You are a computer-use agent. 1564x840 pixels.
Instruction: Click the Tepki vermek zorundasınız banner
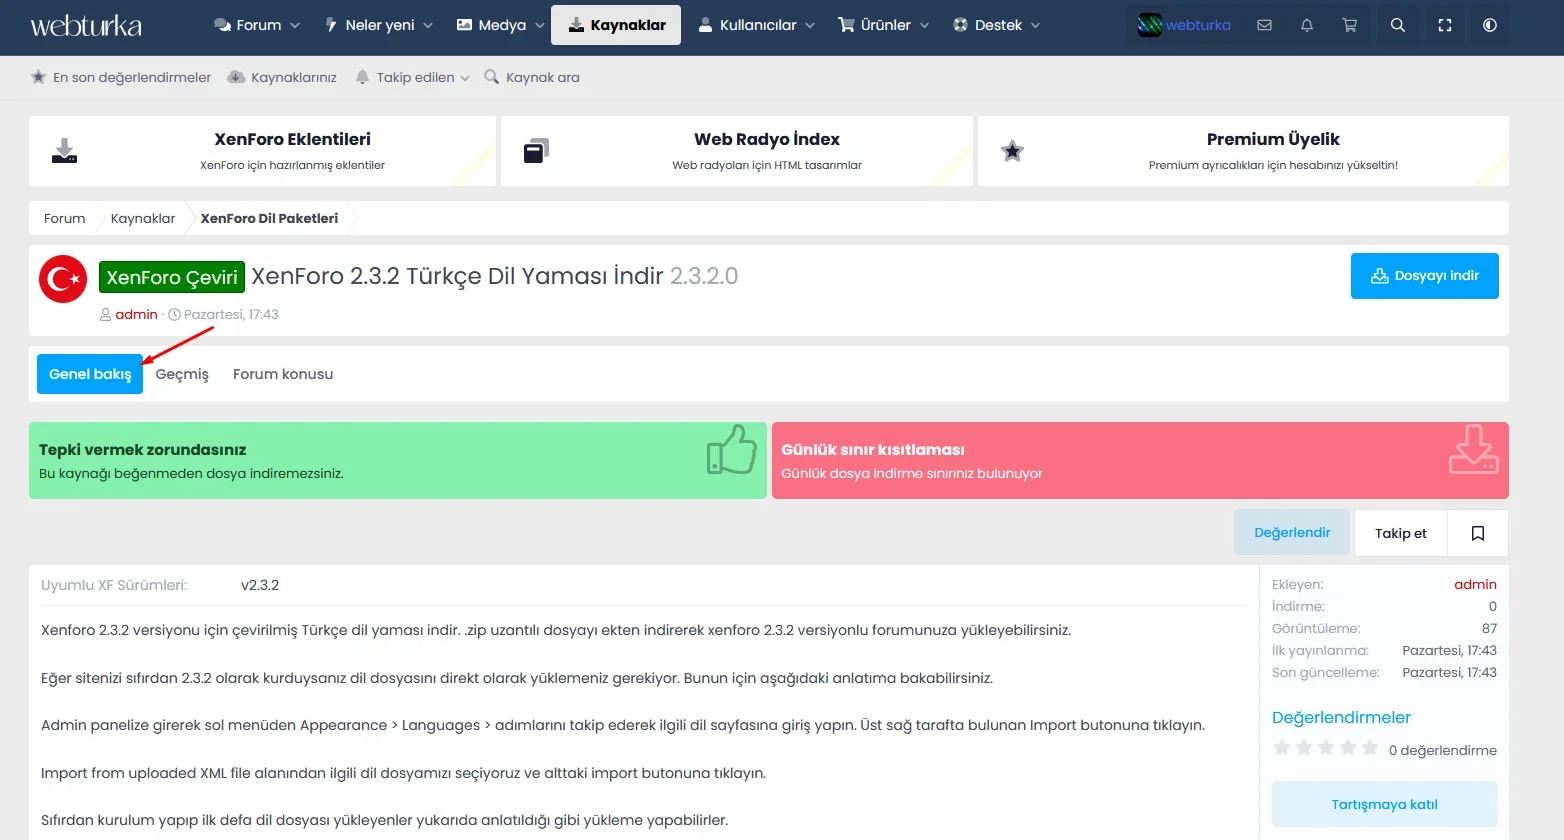398,460
